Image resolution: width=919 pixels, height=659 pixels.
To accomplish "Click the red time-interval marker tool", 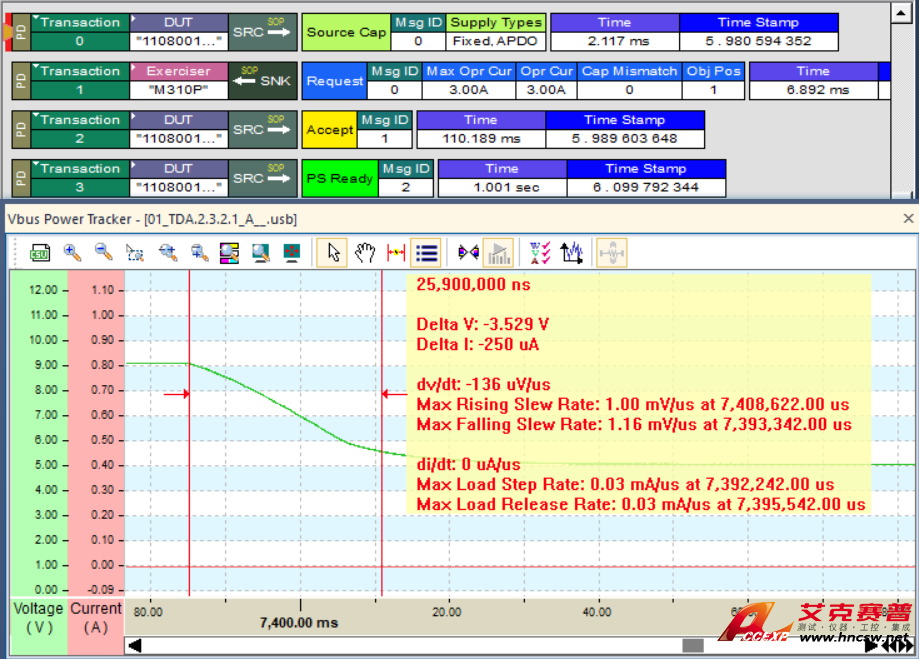I will coord(395,253).
